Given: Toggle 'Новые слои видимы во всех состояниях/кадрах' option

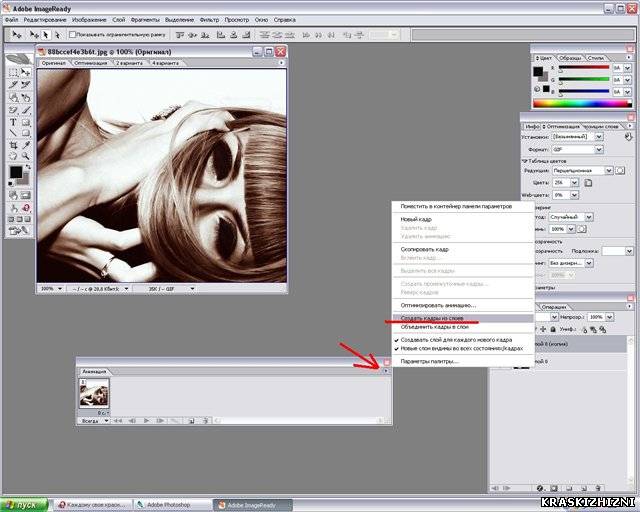Looking at the screenshot, I should tap(461, 349).
